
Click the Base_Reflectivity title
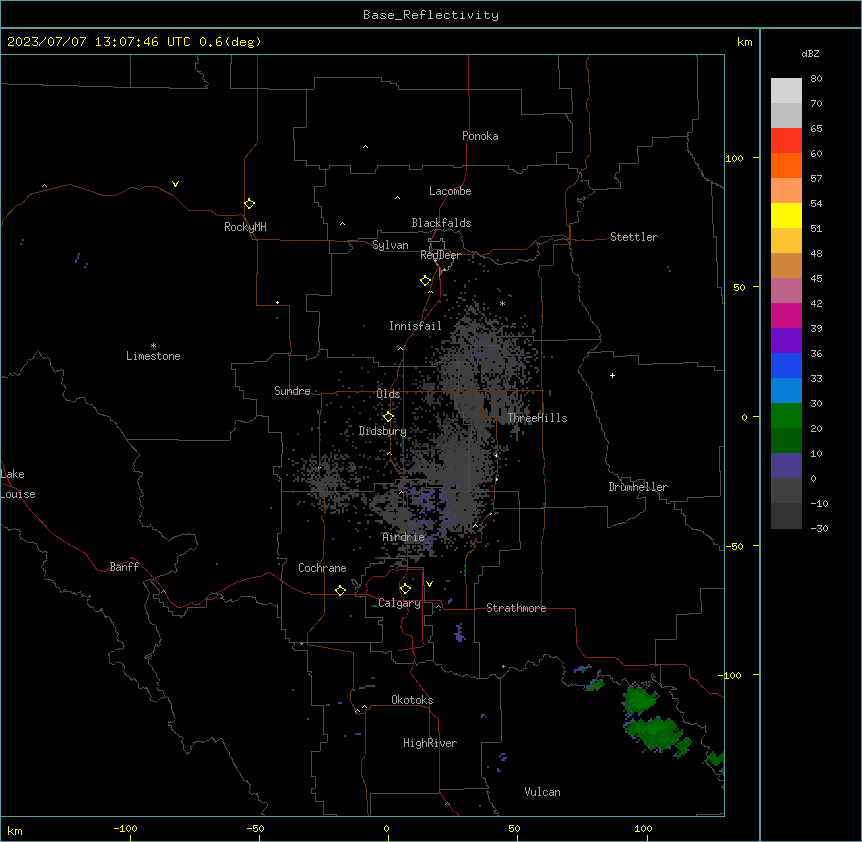pos(431,15)
